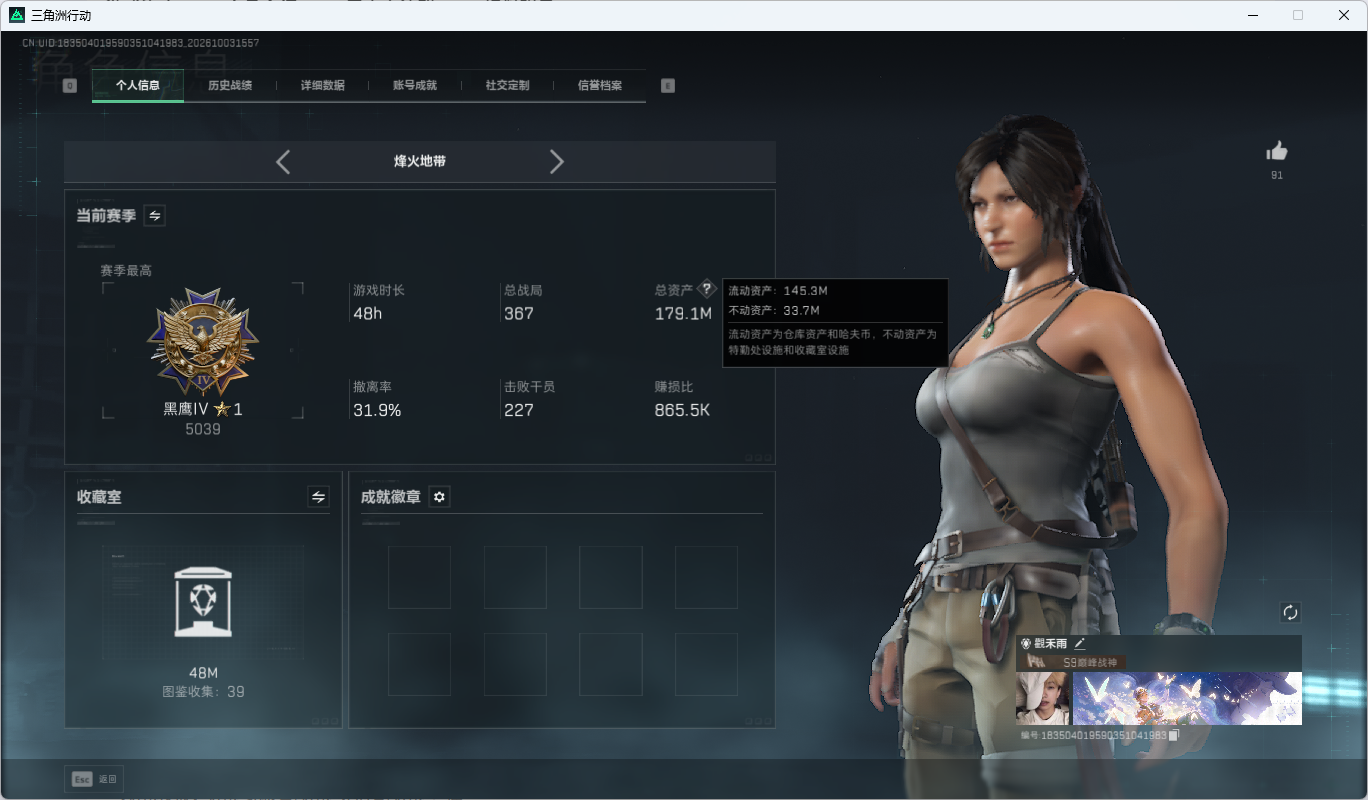The height and width of the screenshot is (800, 1368).
Task: Click the Esc 返回 button
Action: click(95, 779)
